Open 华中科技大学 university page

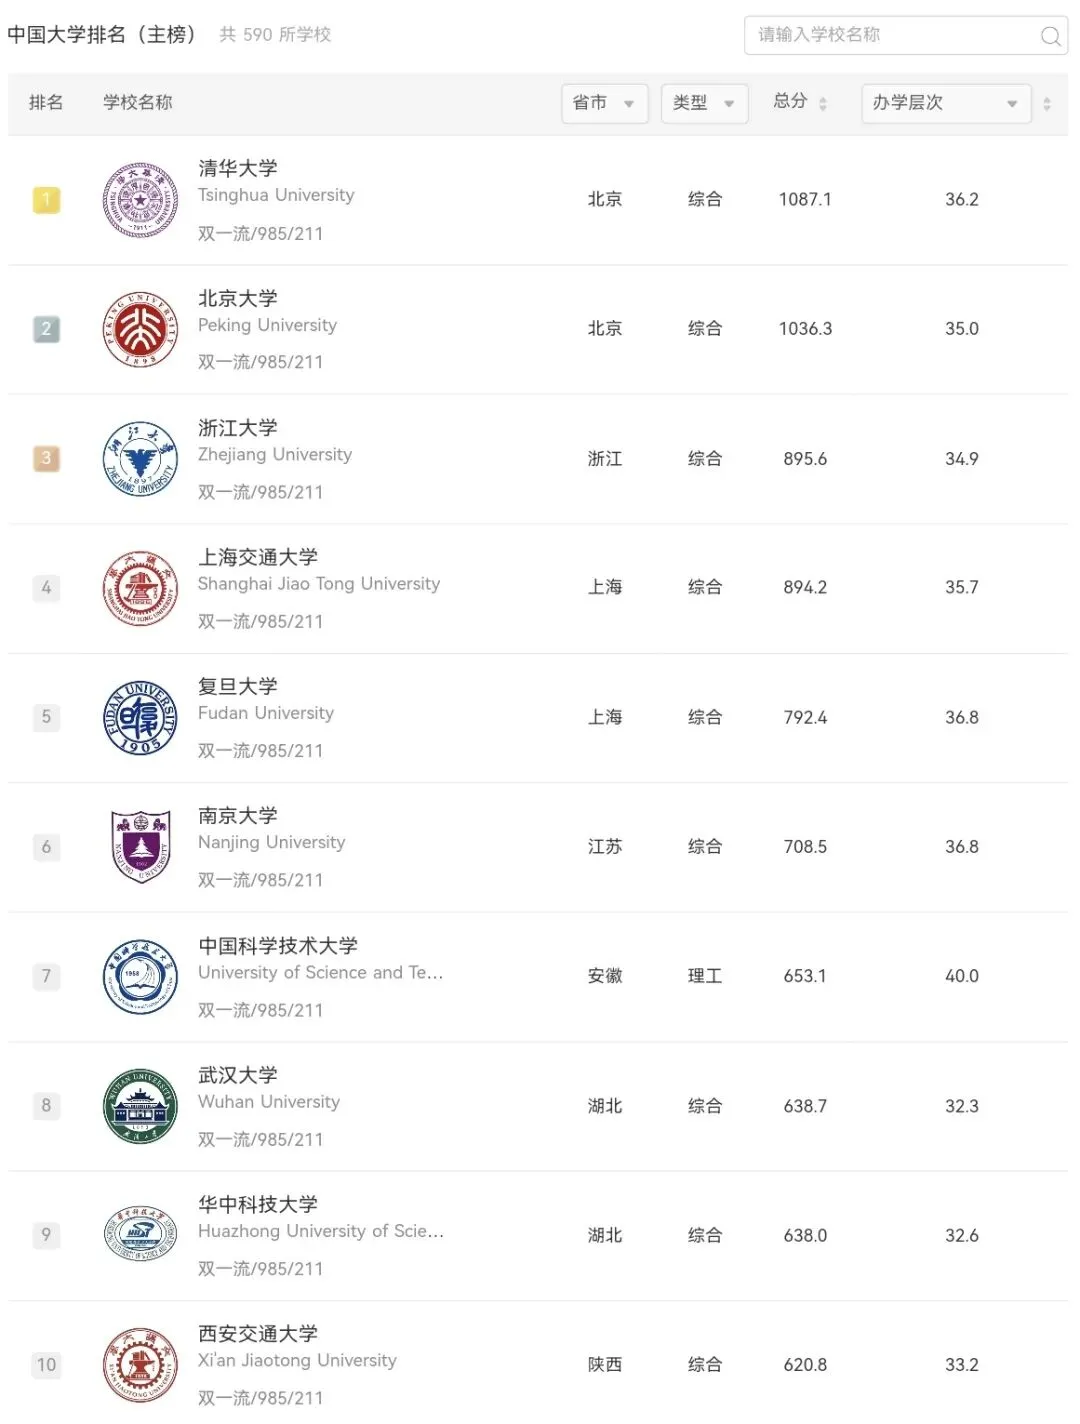[x=258, y=1204]
